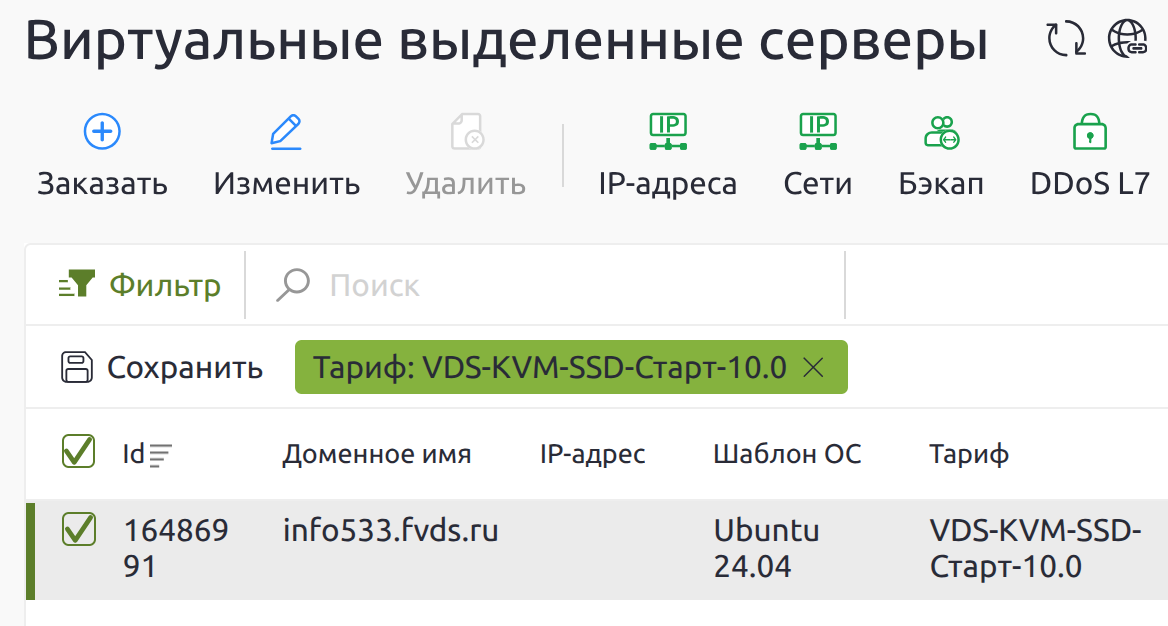Click the Заказать (order) plus icon

click(102, 132)
